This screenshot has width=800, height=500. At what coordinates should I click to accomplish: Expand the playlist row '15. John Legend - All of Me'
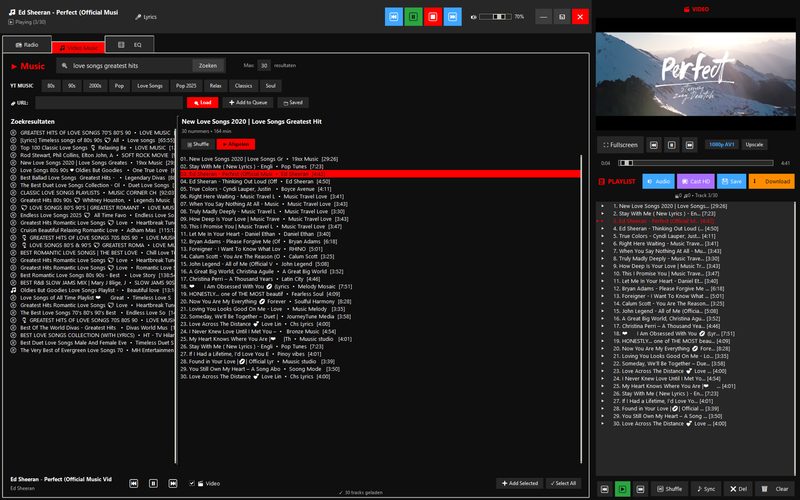[602, 311]
